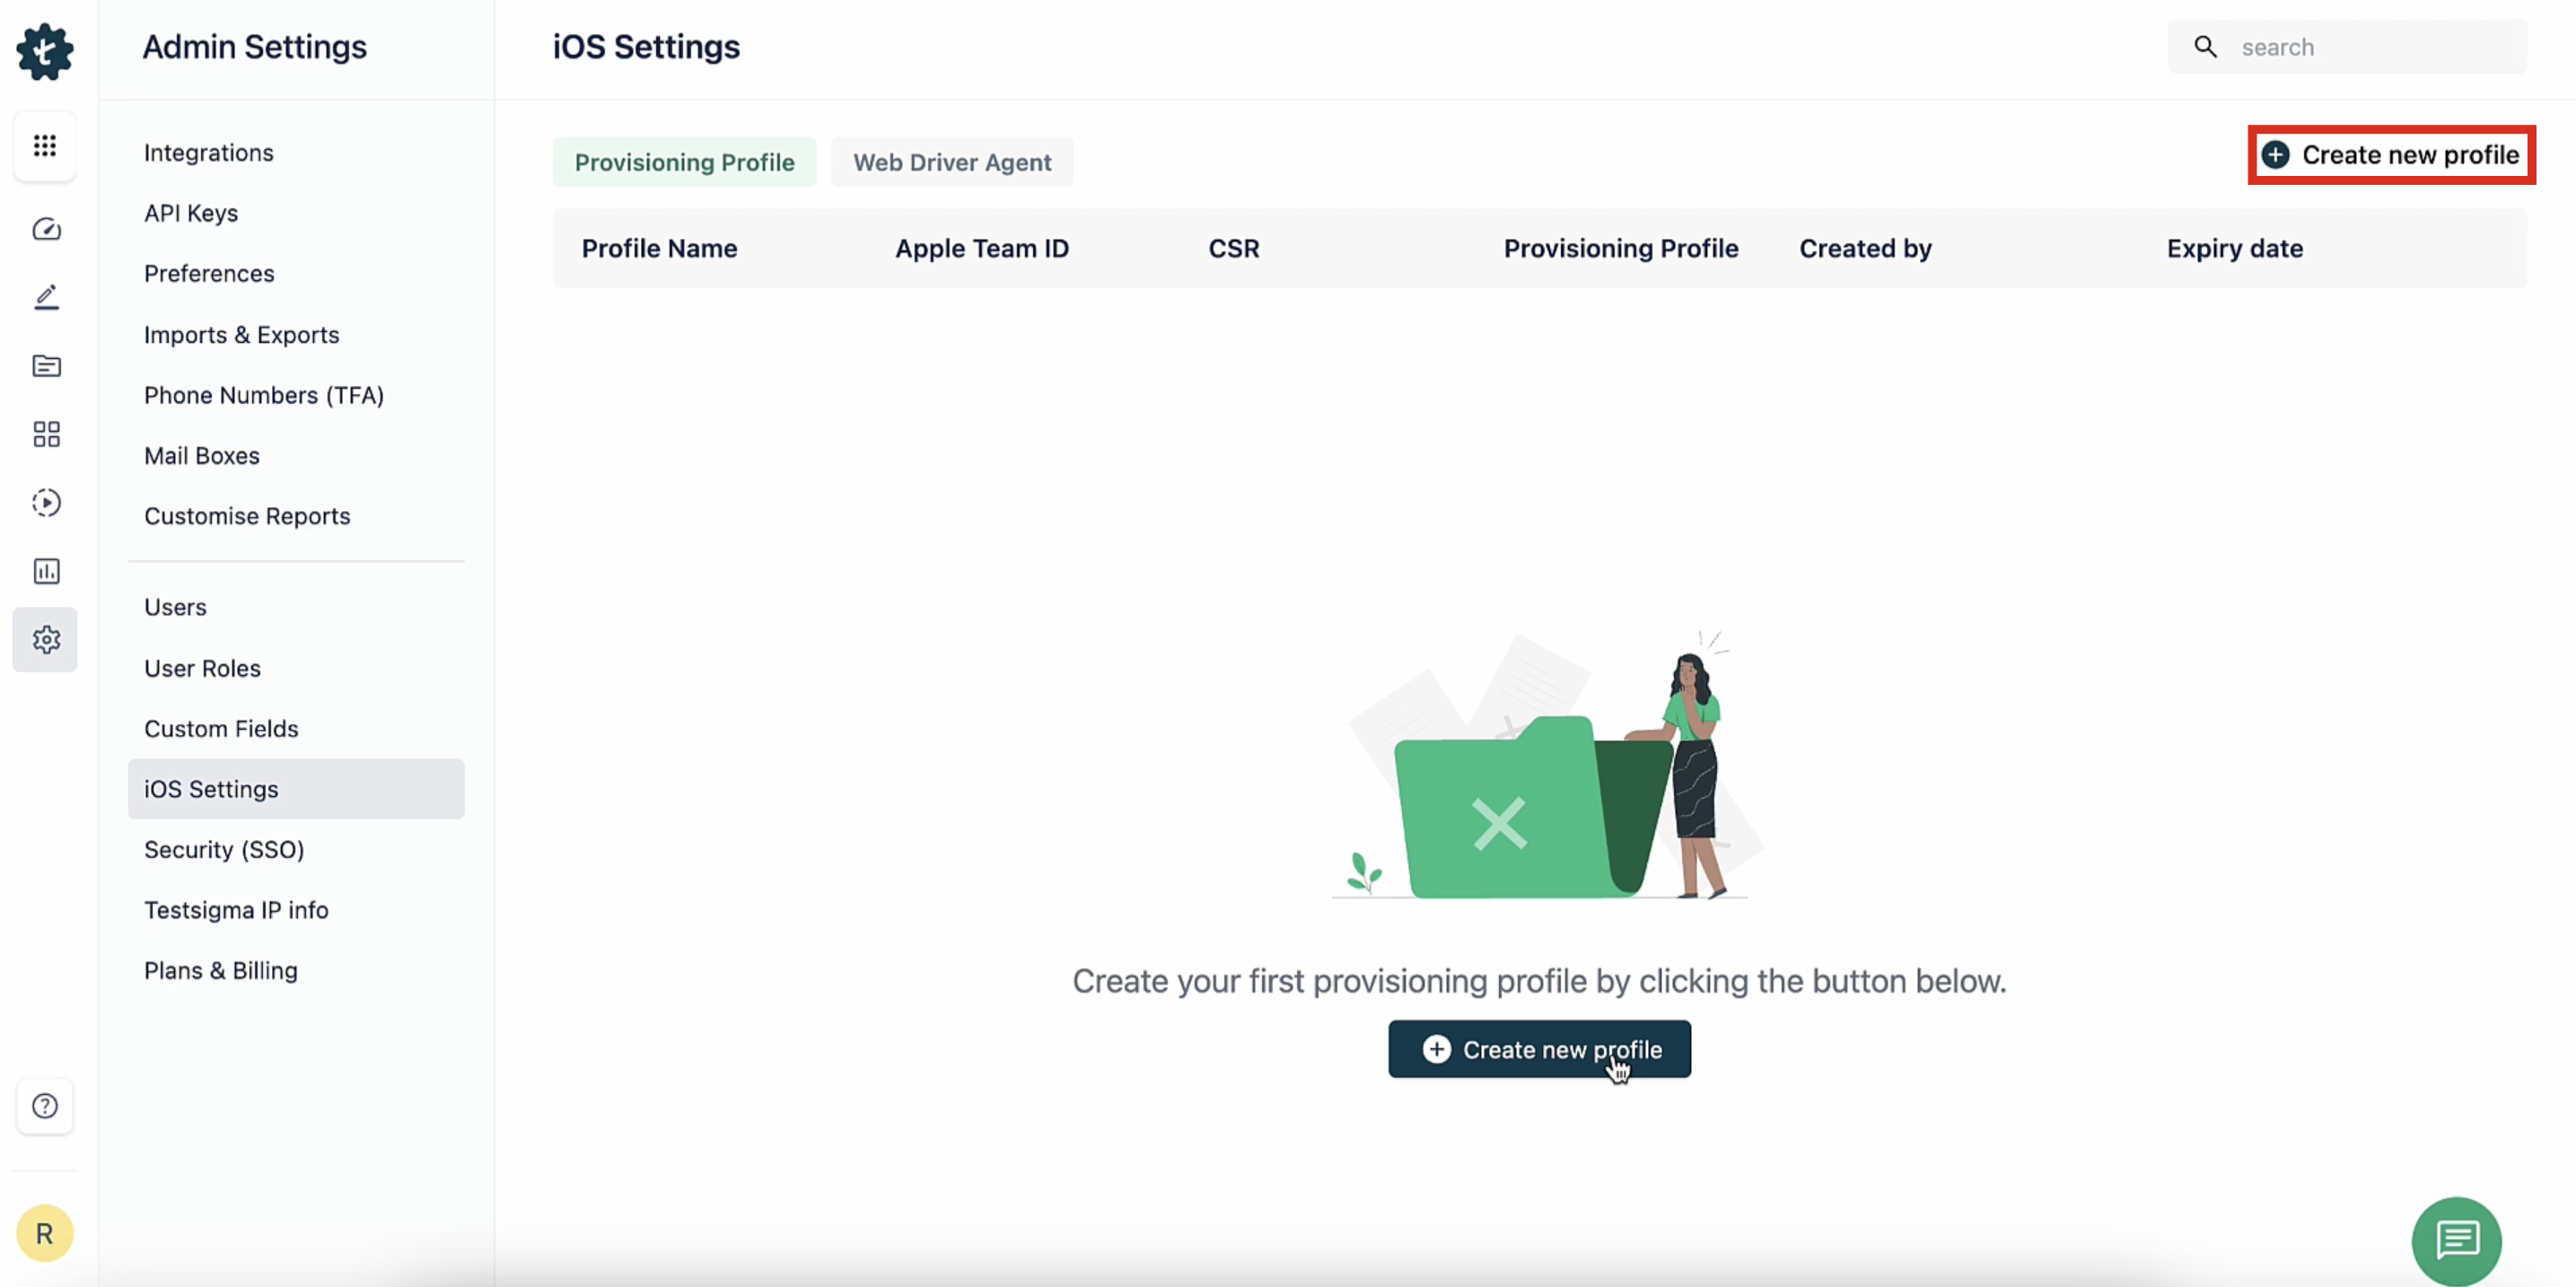Open the run results play icon
Screen dimensions: 2576x1287
46,502
